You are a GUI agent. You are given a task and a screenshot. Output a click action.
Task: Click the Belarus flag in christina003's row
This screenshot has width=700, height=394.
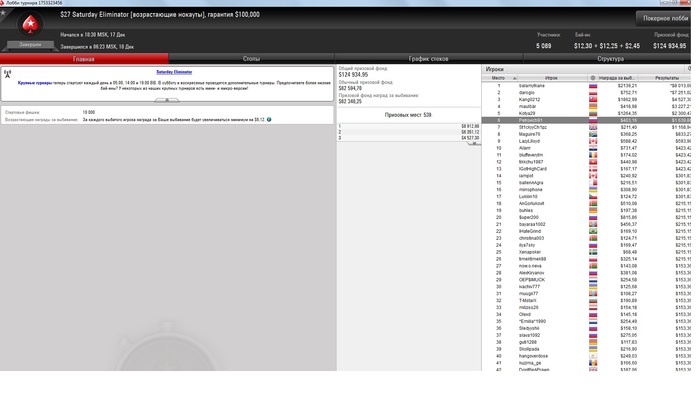click(593, 238)
